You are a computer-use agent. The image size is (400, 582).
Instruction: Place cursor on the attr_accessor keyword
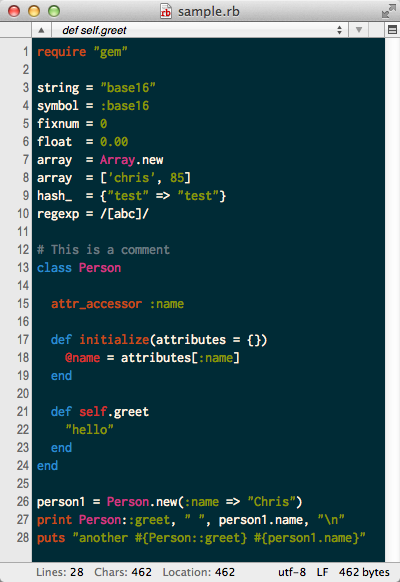click(x=96, y=304)
